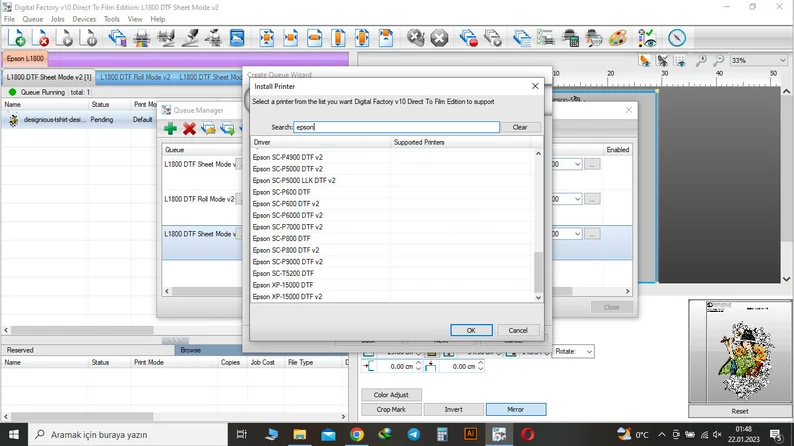Toggle the orange brush preview eye icon
The width and height of the screenshot is (794, 446).
(x=645, y=61)
